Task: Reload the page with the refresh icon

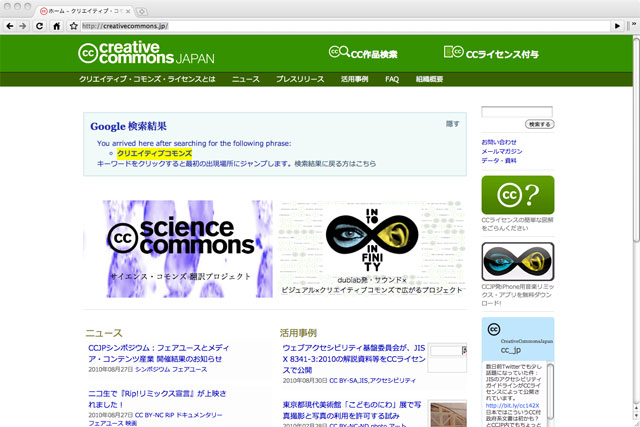Action: click(39, 26)
